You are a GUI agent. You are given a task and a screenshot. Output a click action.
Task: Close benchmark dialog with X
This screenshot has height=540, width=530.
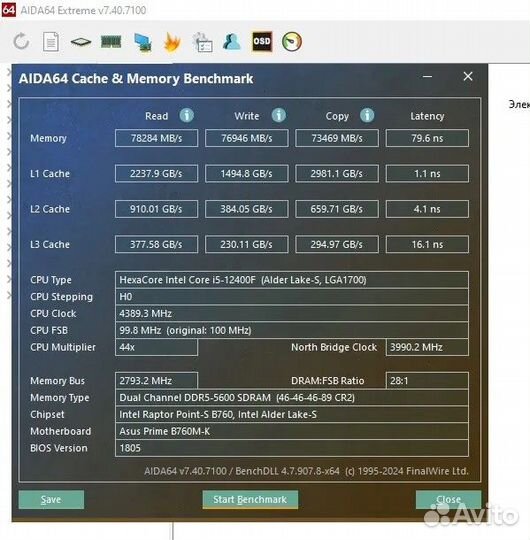(468, 76)
